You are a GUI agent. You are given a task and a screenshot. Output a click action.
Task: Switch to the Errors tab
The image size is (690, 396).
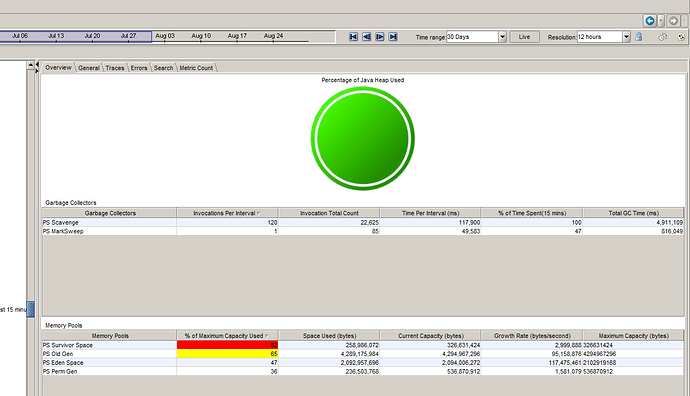coord(139,68)
